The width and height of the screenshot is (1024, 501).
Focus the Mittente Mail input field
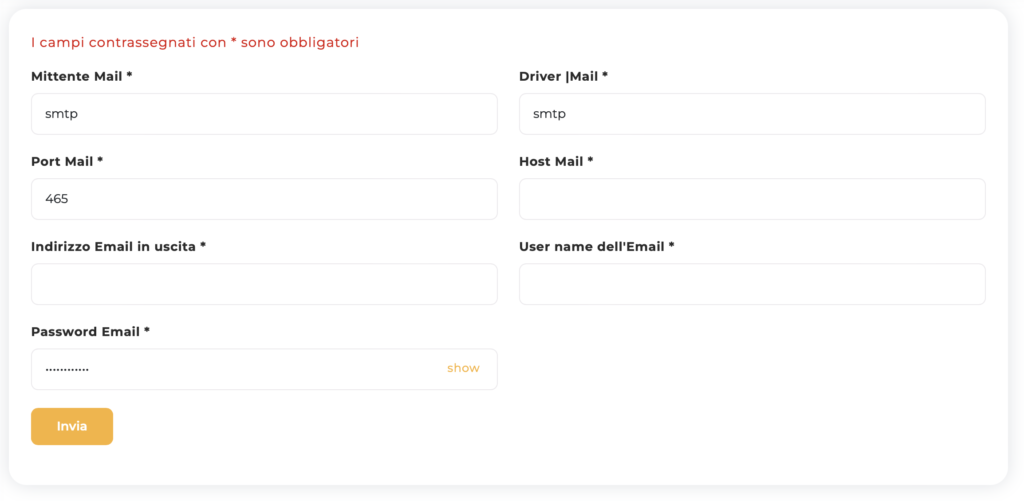pyautogui.click(x=264, y=114)
